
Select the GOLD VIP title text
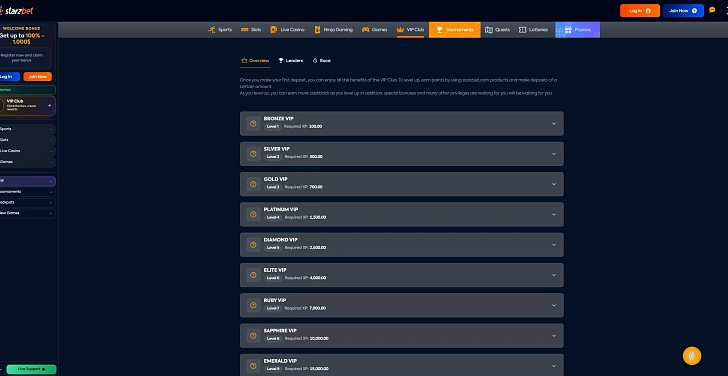276,179
